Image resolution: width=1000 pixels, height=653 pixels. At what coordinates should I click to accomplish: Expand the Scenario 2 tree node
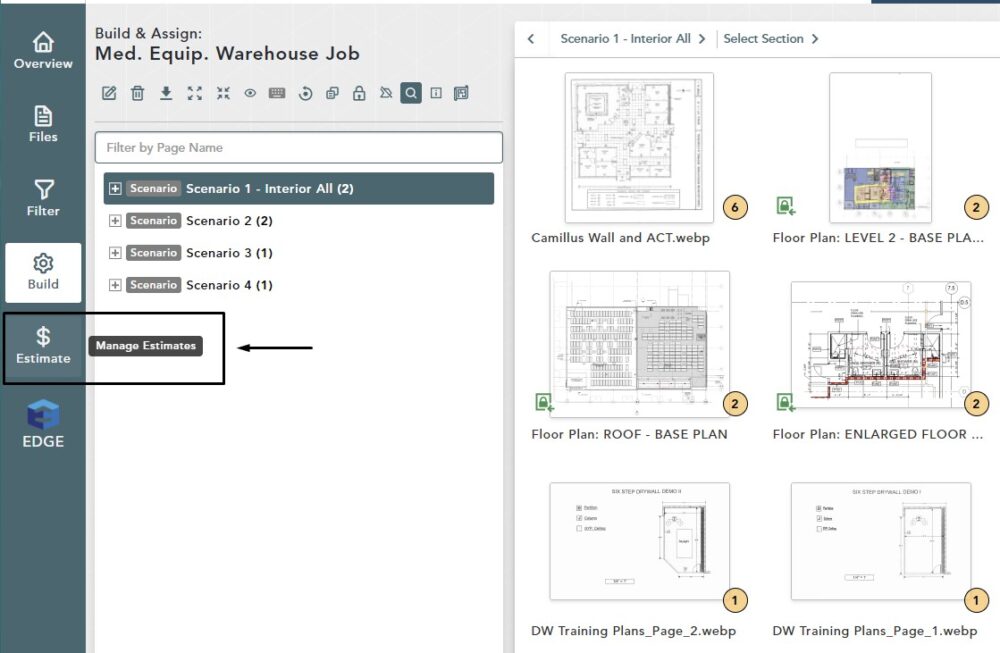(115, 221)
